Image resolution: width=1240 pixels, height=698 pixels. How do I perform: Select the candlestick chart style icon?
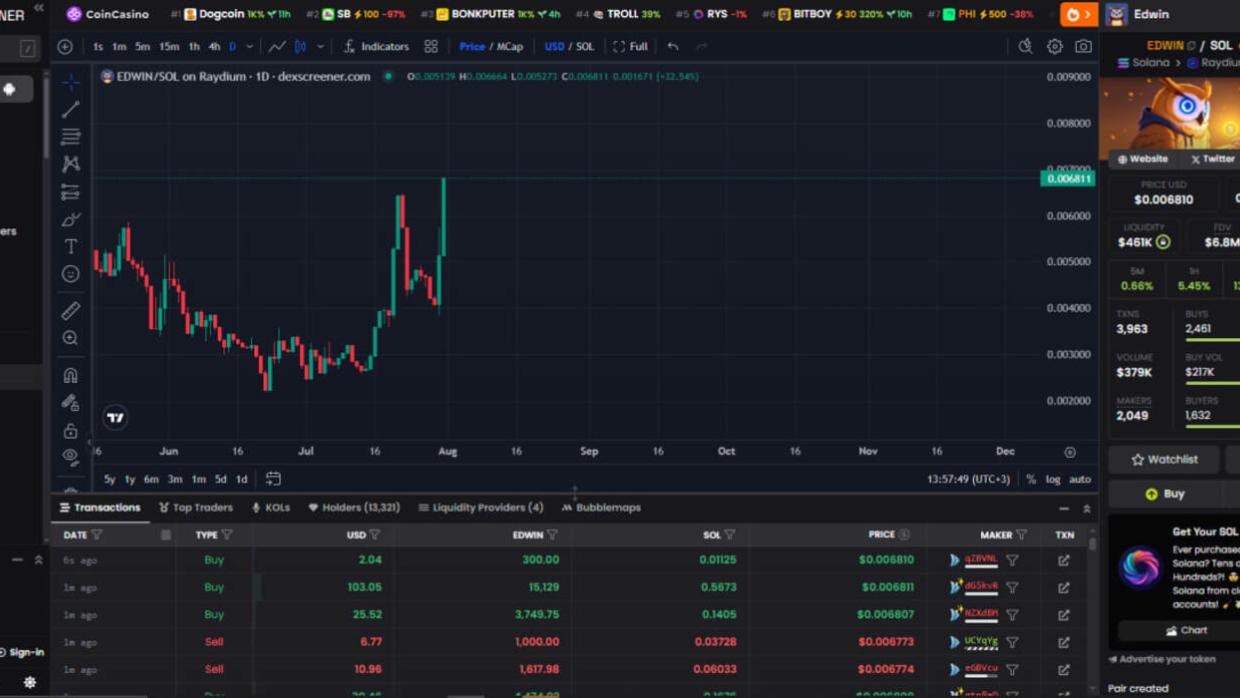coord(300,46)
